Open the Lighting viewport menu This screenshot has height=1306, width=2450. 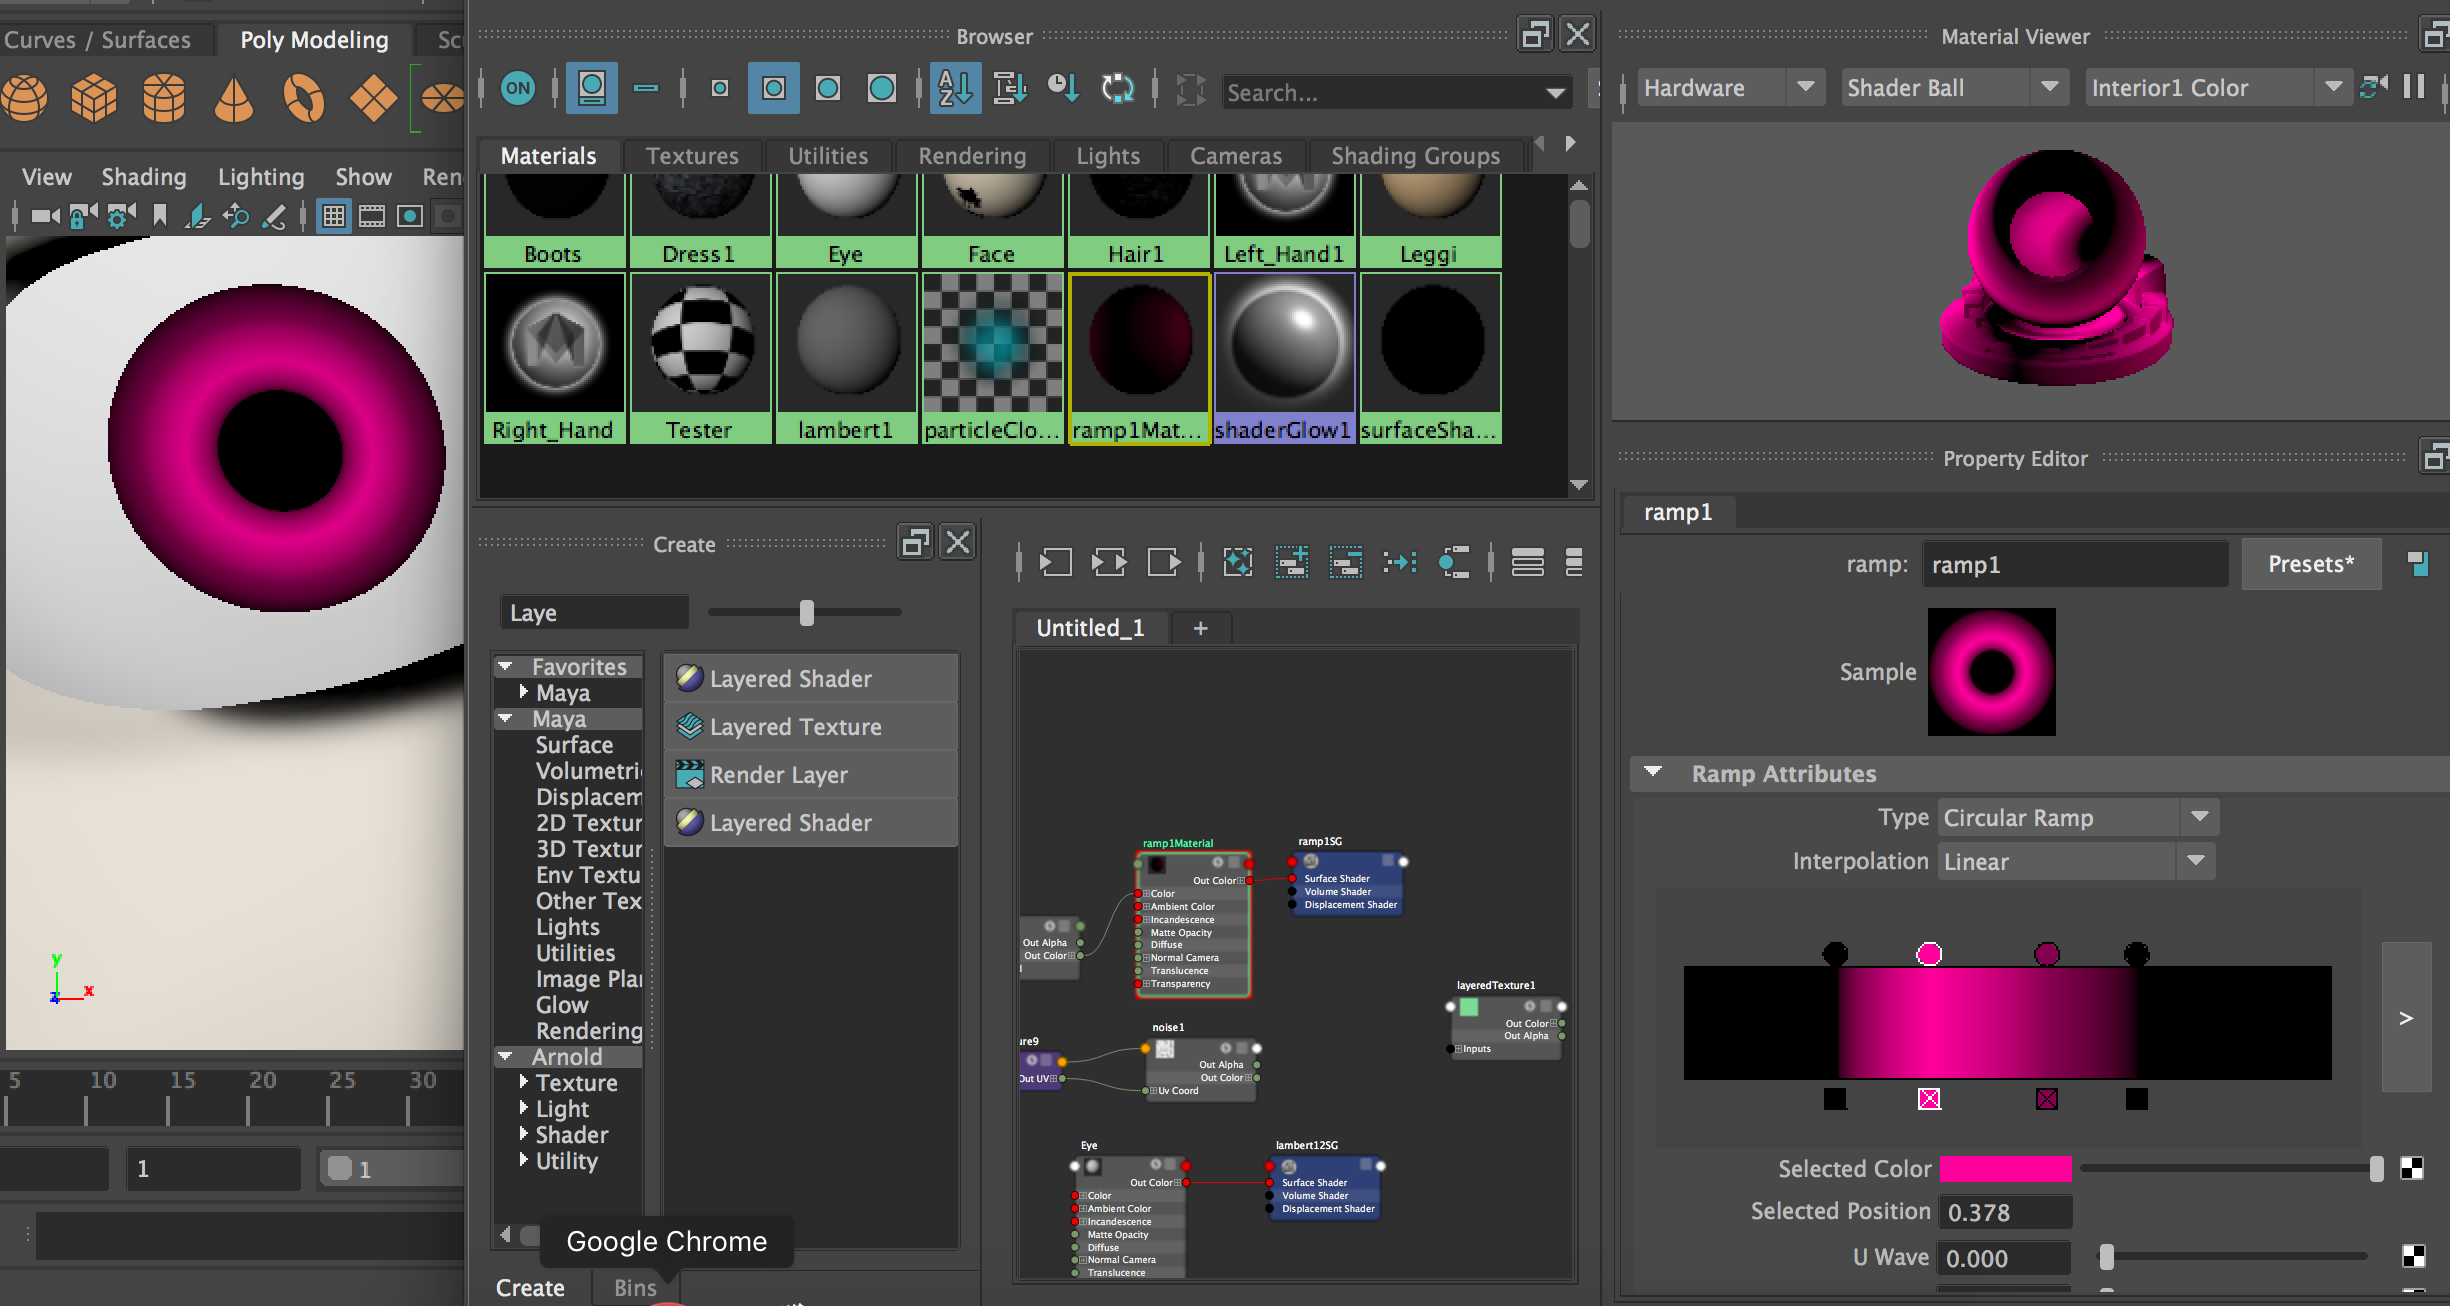tap(260, 177)
